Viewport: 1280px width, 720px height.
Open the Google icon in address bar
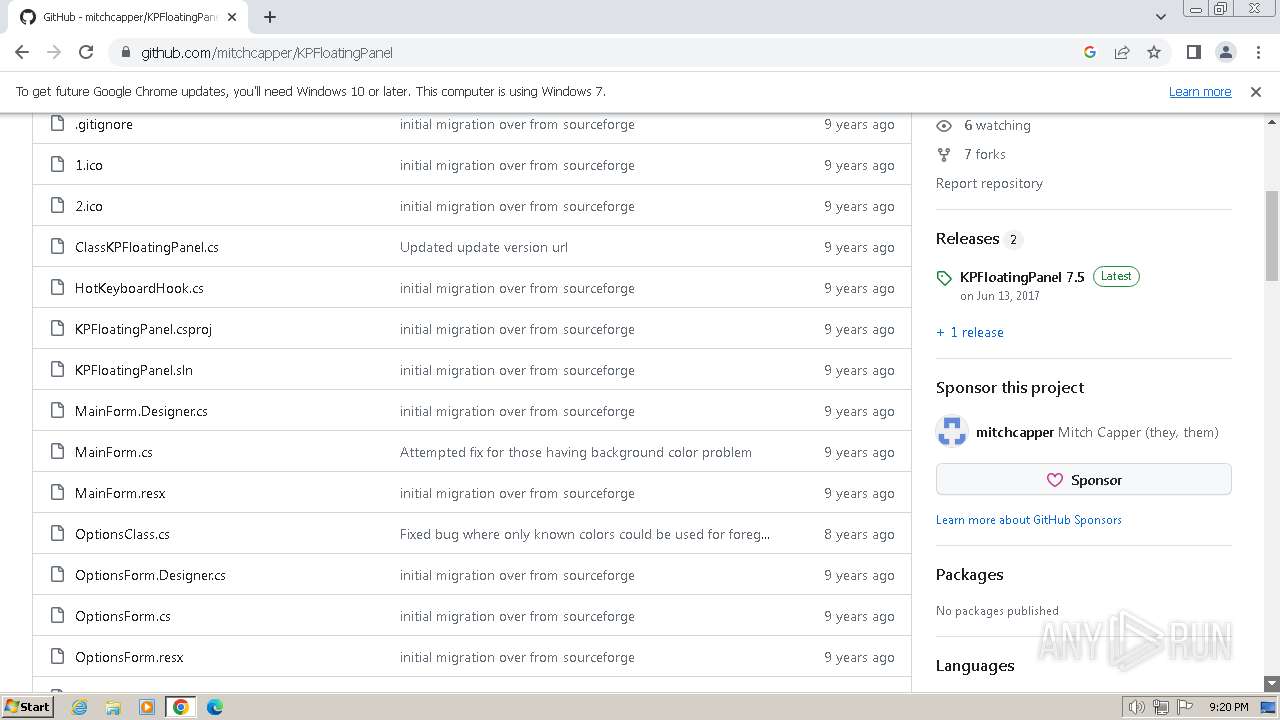tap(1090, 52)
